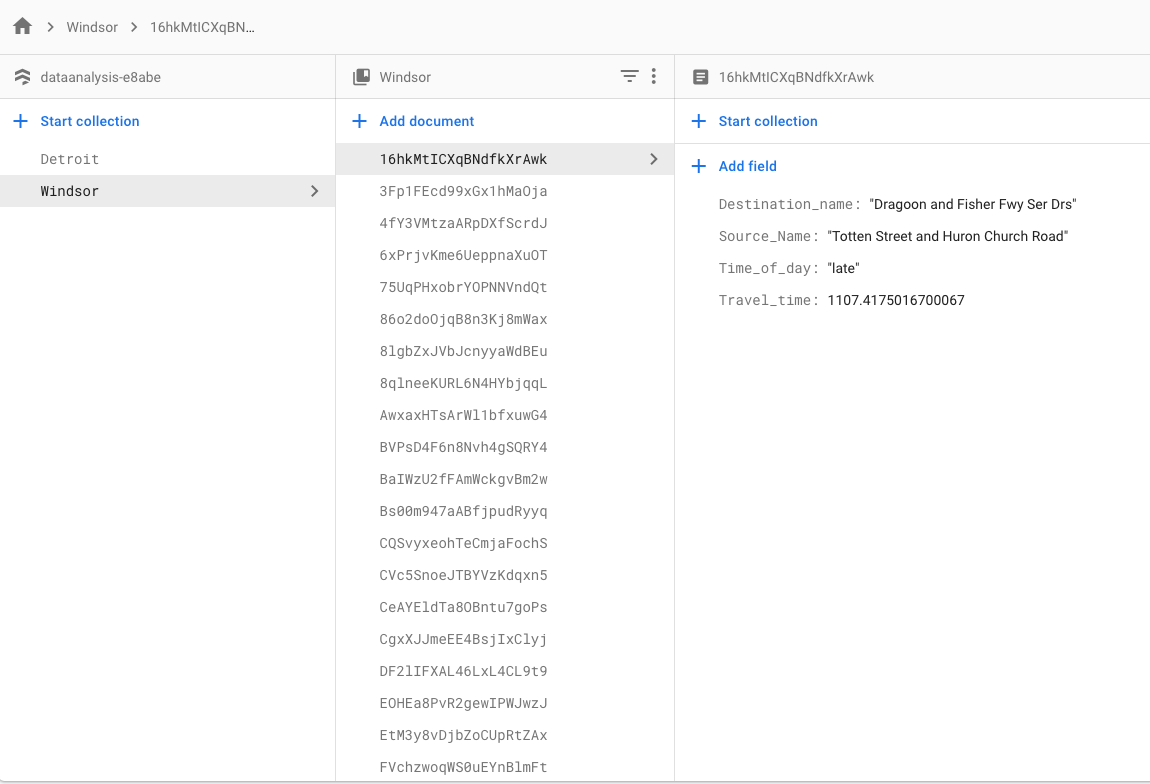Select Windsor in the breadcrumb path
Image resolution: width=1150 pixels, height=784 pixels.
click(x=92, y=27)
